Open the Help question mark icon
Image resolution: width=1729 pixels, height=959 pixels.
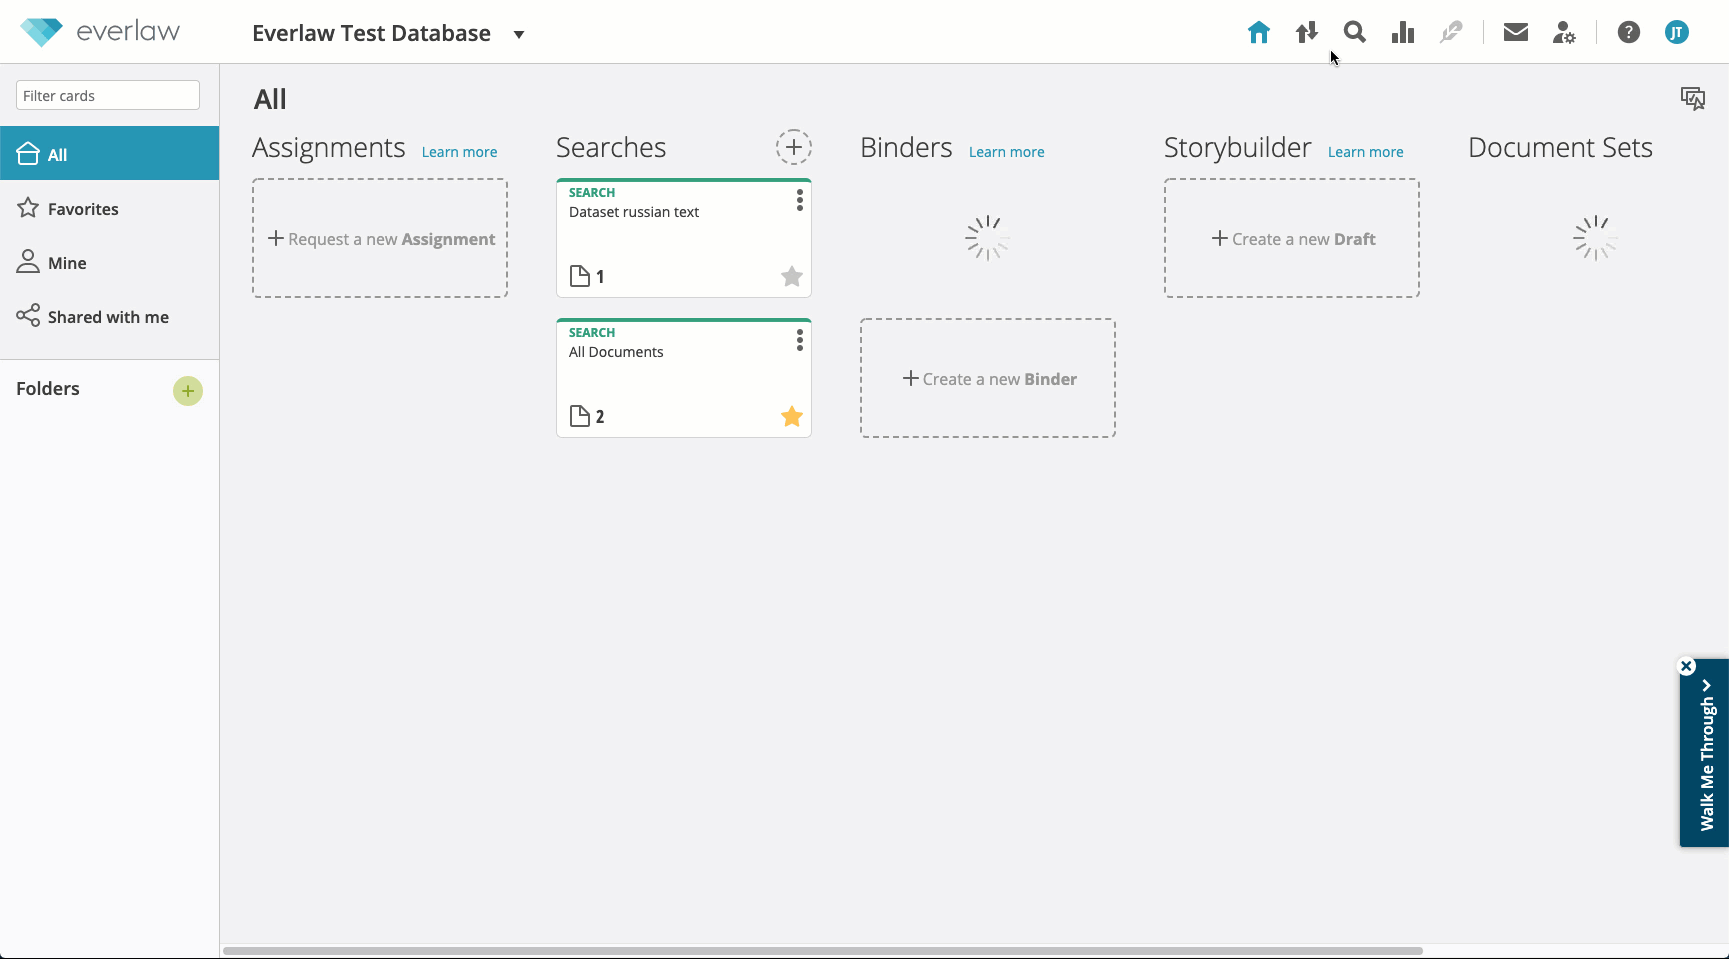pos(1628,32)
